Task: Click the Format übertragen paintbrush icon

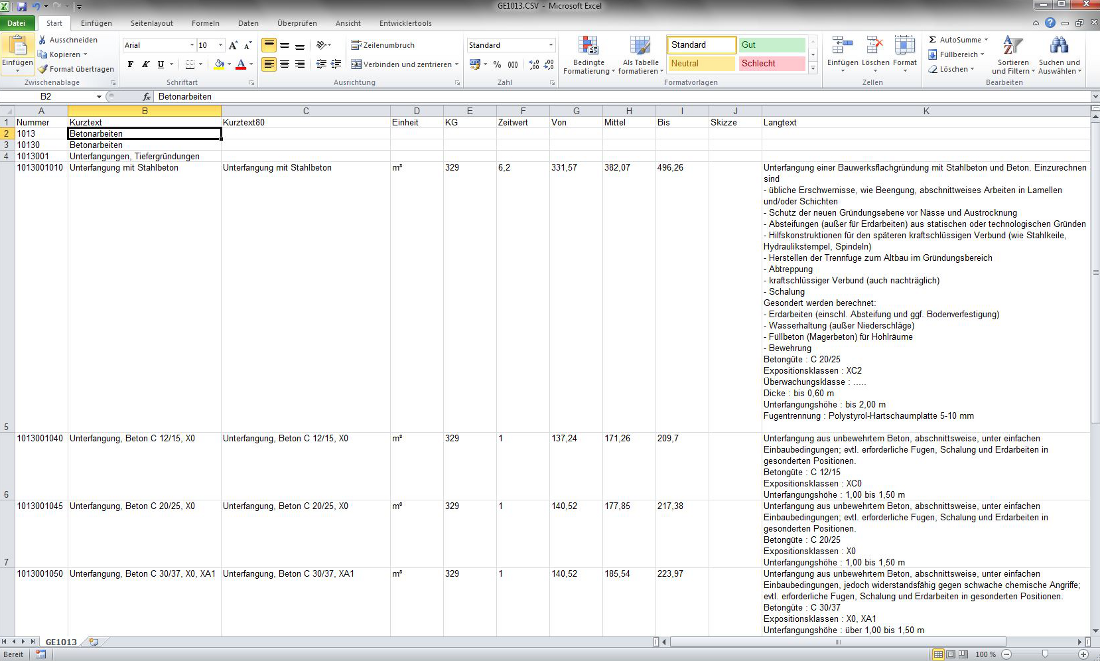Action: click(42, 69)
